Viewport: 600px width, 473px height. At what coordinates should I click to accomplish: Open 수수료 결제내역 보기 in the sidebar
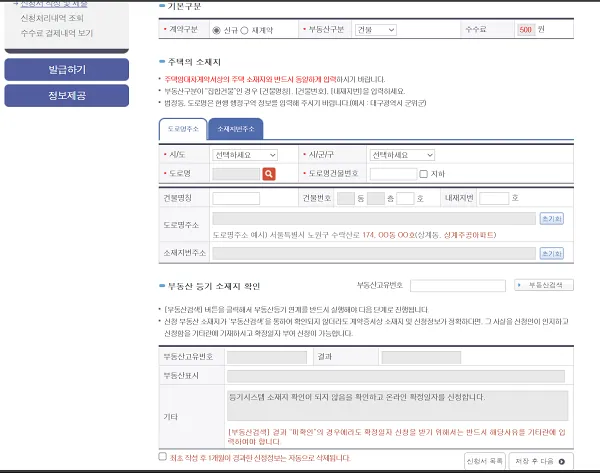57,33
